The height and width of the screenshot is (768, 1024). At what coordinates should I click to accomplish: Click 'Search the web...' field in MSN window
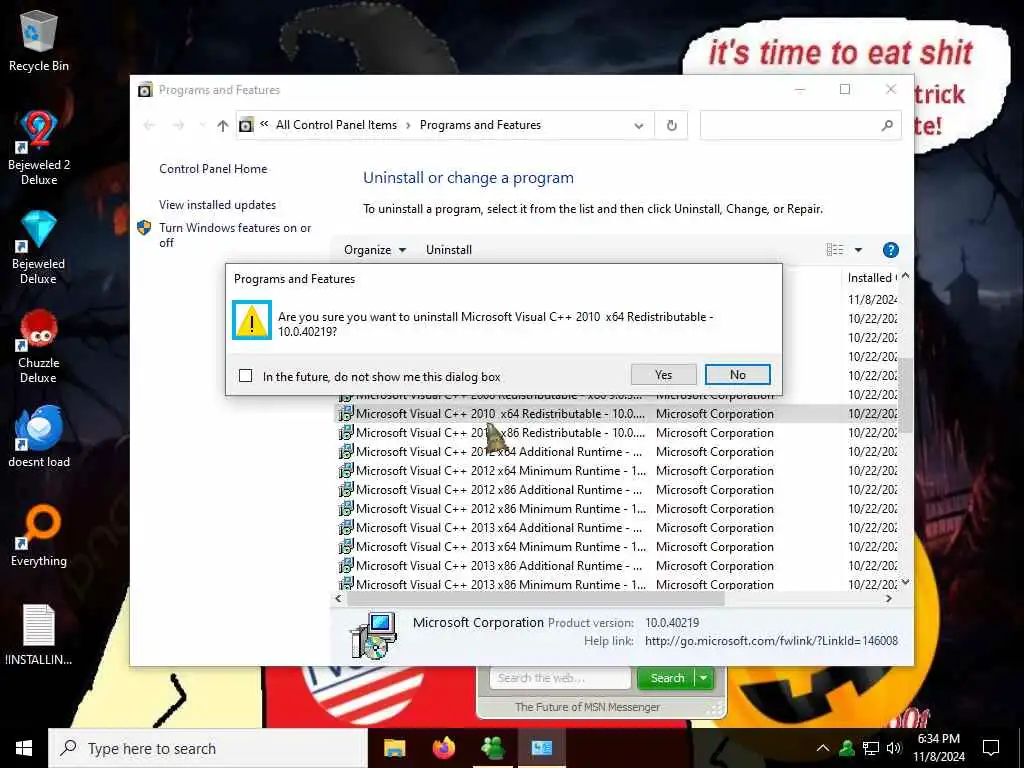click(560, 679)
